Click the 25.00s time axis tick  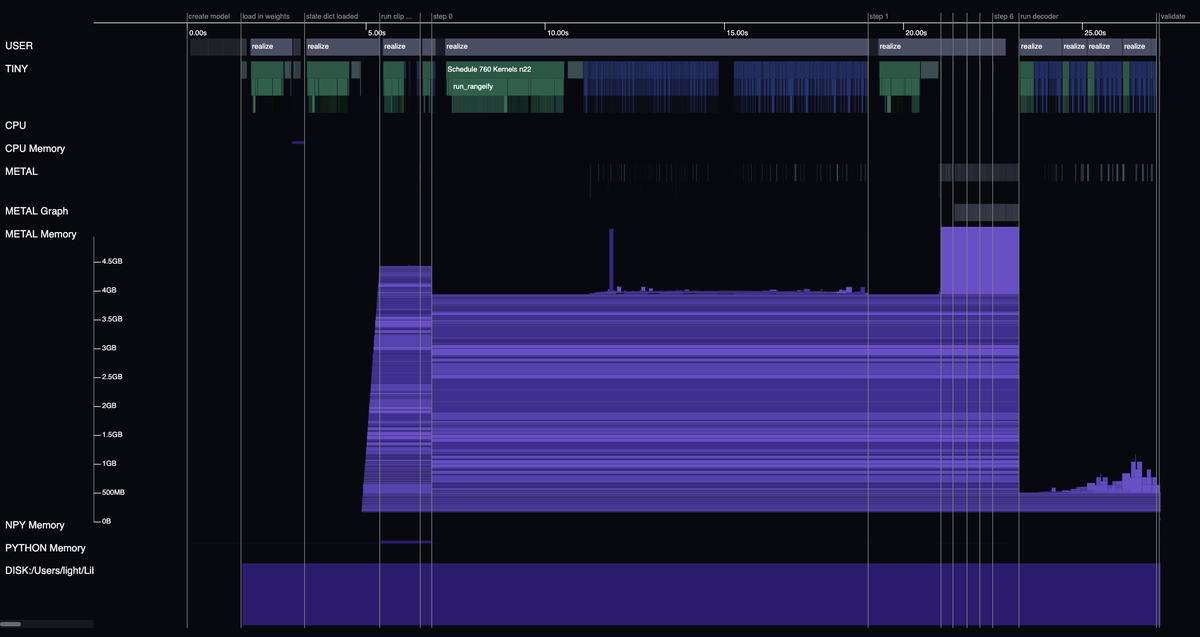click(x=1095, y=33)
